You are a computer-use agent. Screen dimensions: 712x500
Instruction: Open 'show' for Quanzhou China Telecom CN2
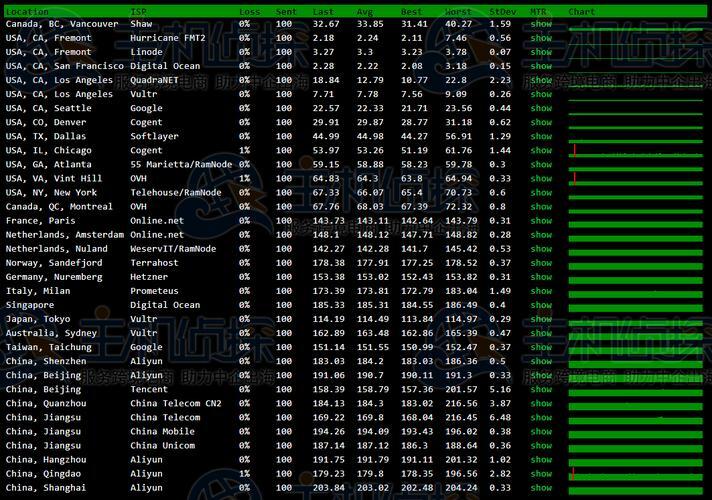541,404
